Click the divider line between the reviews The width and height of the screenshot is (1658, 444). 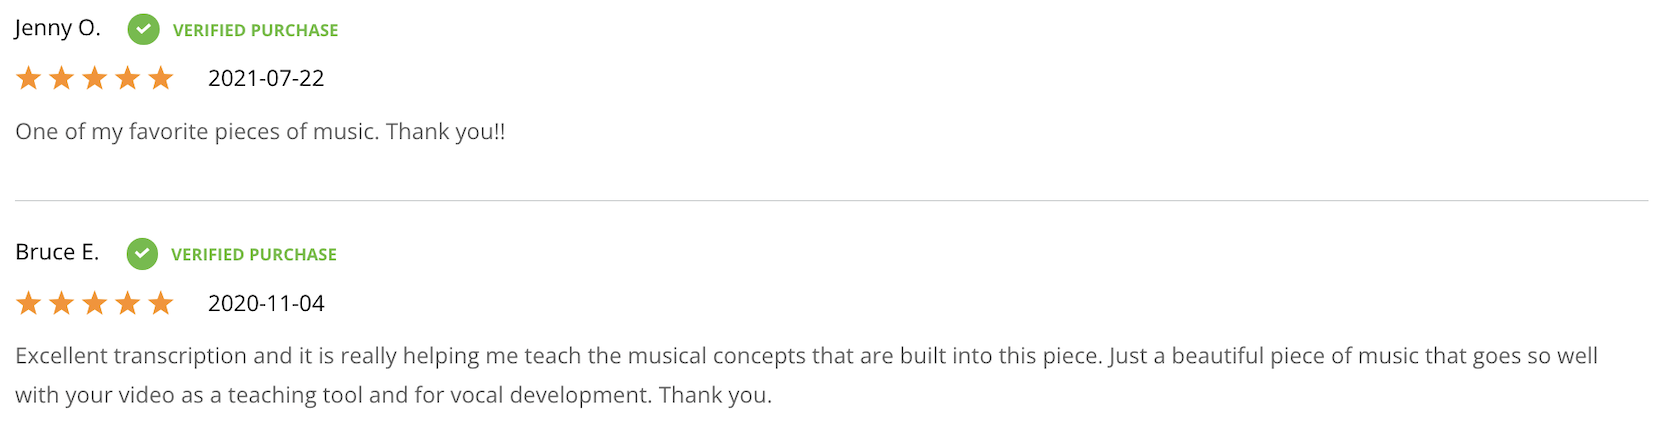[x=831, y=200]
